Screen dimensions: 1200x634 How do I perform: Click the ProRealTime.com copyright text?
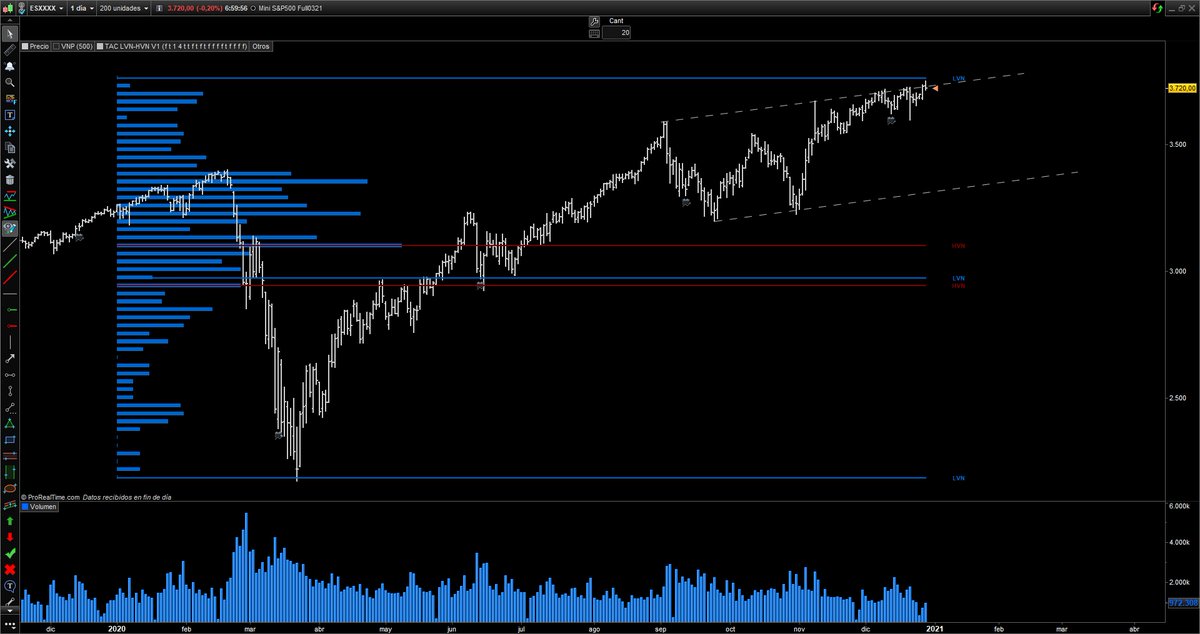[x=49, y=497]
